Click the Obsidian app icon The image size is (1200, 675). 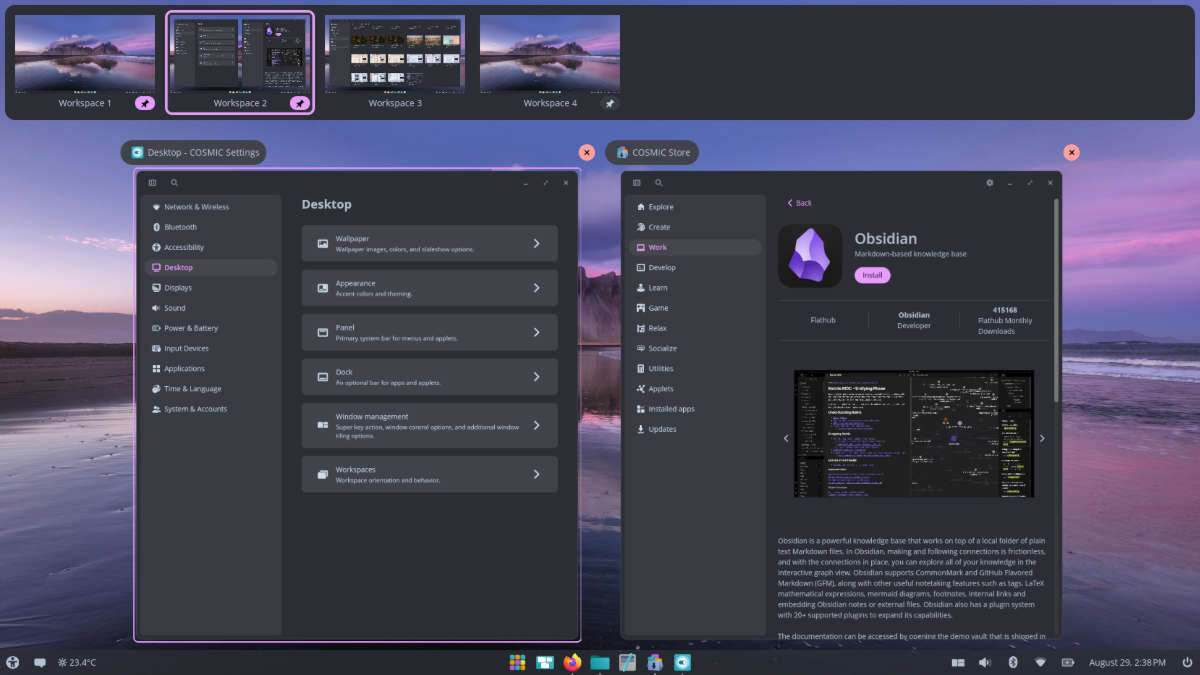(x=810, y=255)
